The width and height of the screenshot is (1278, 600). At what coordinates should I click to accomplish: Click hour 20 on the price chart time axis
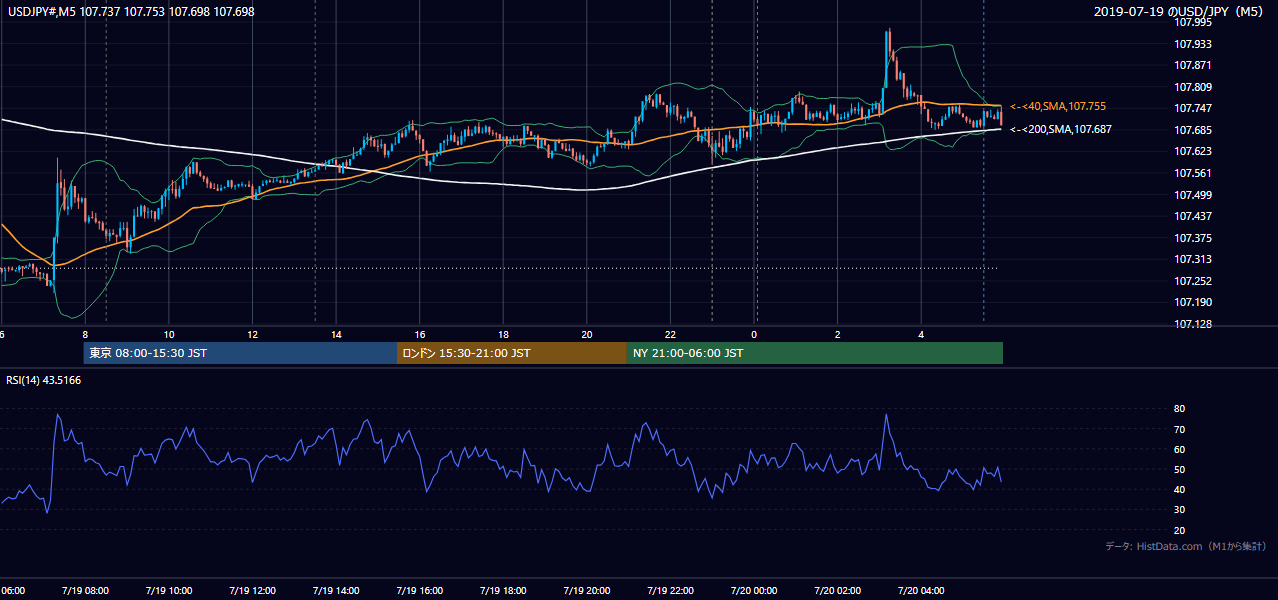pos(587,335)
